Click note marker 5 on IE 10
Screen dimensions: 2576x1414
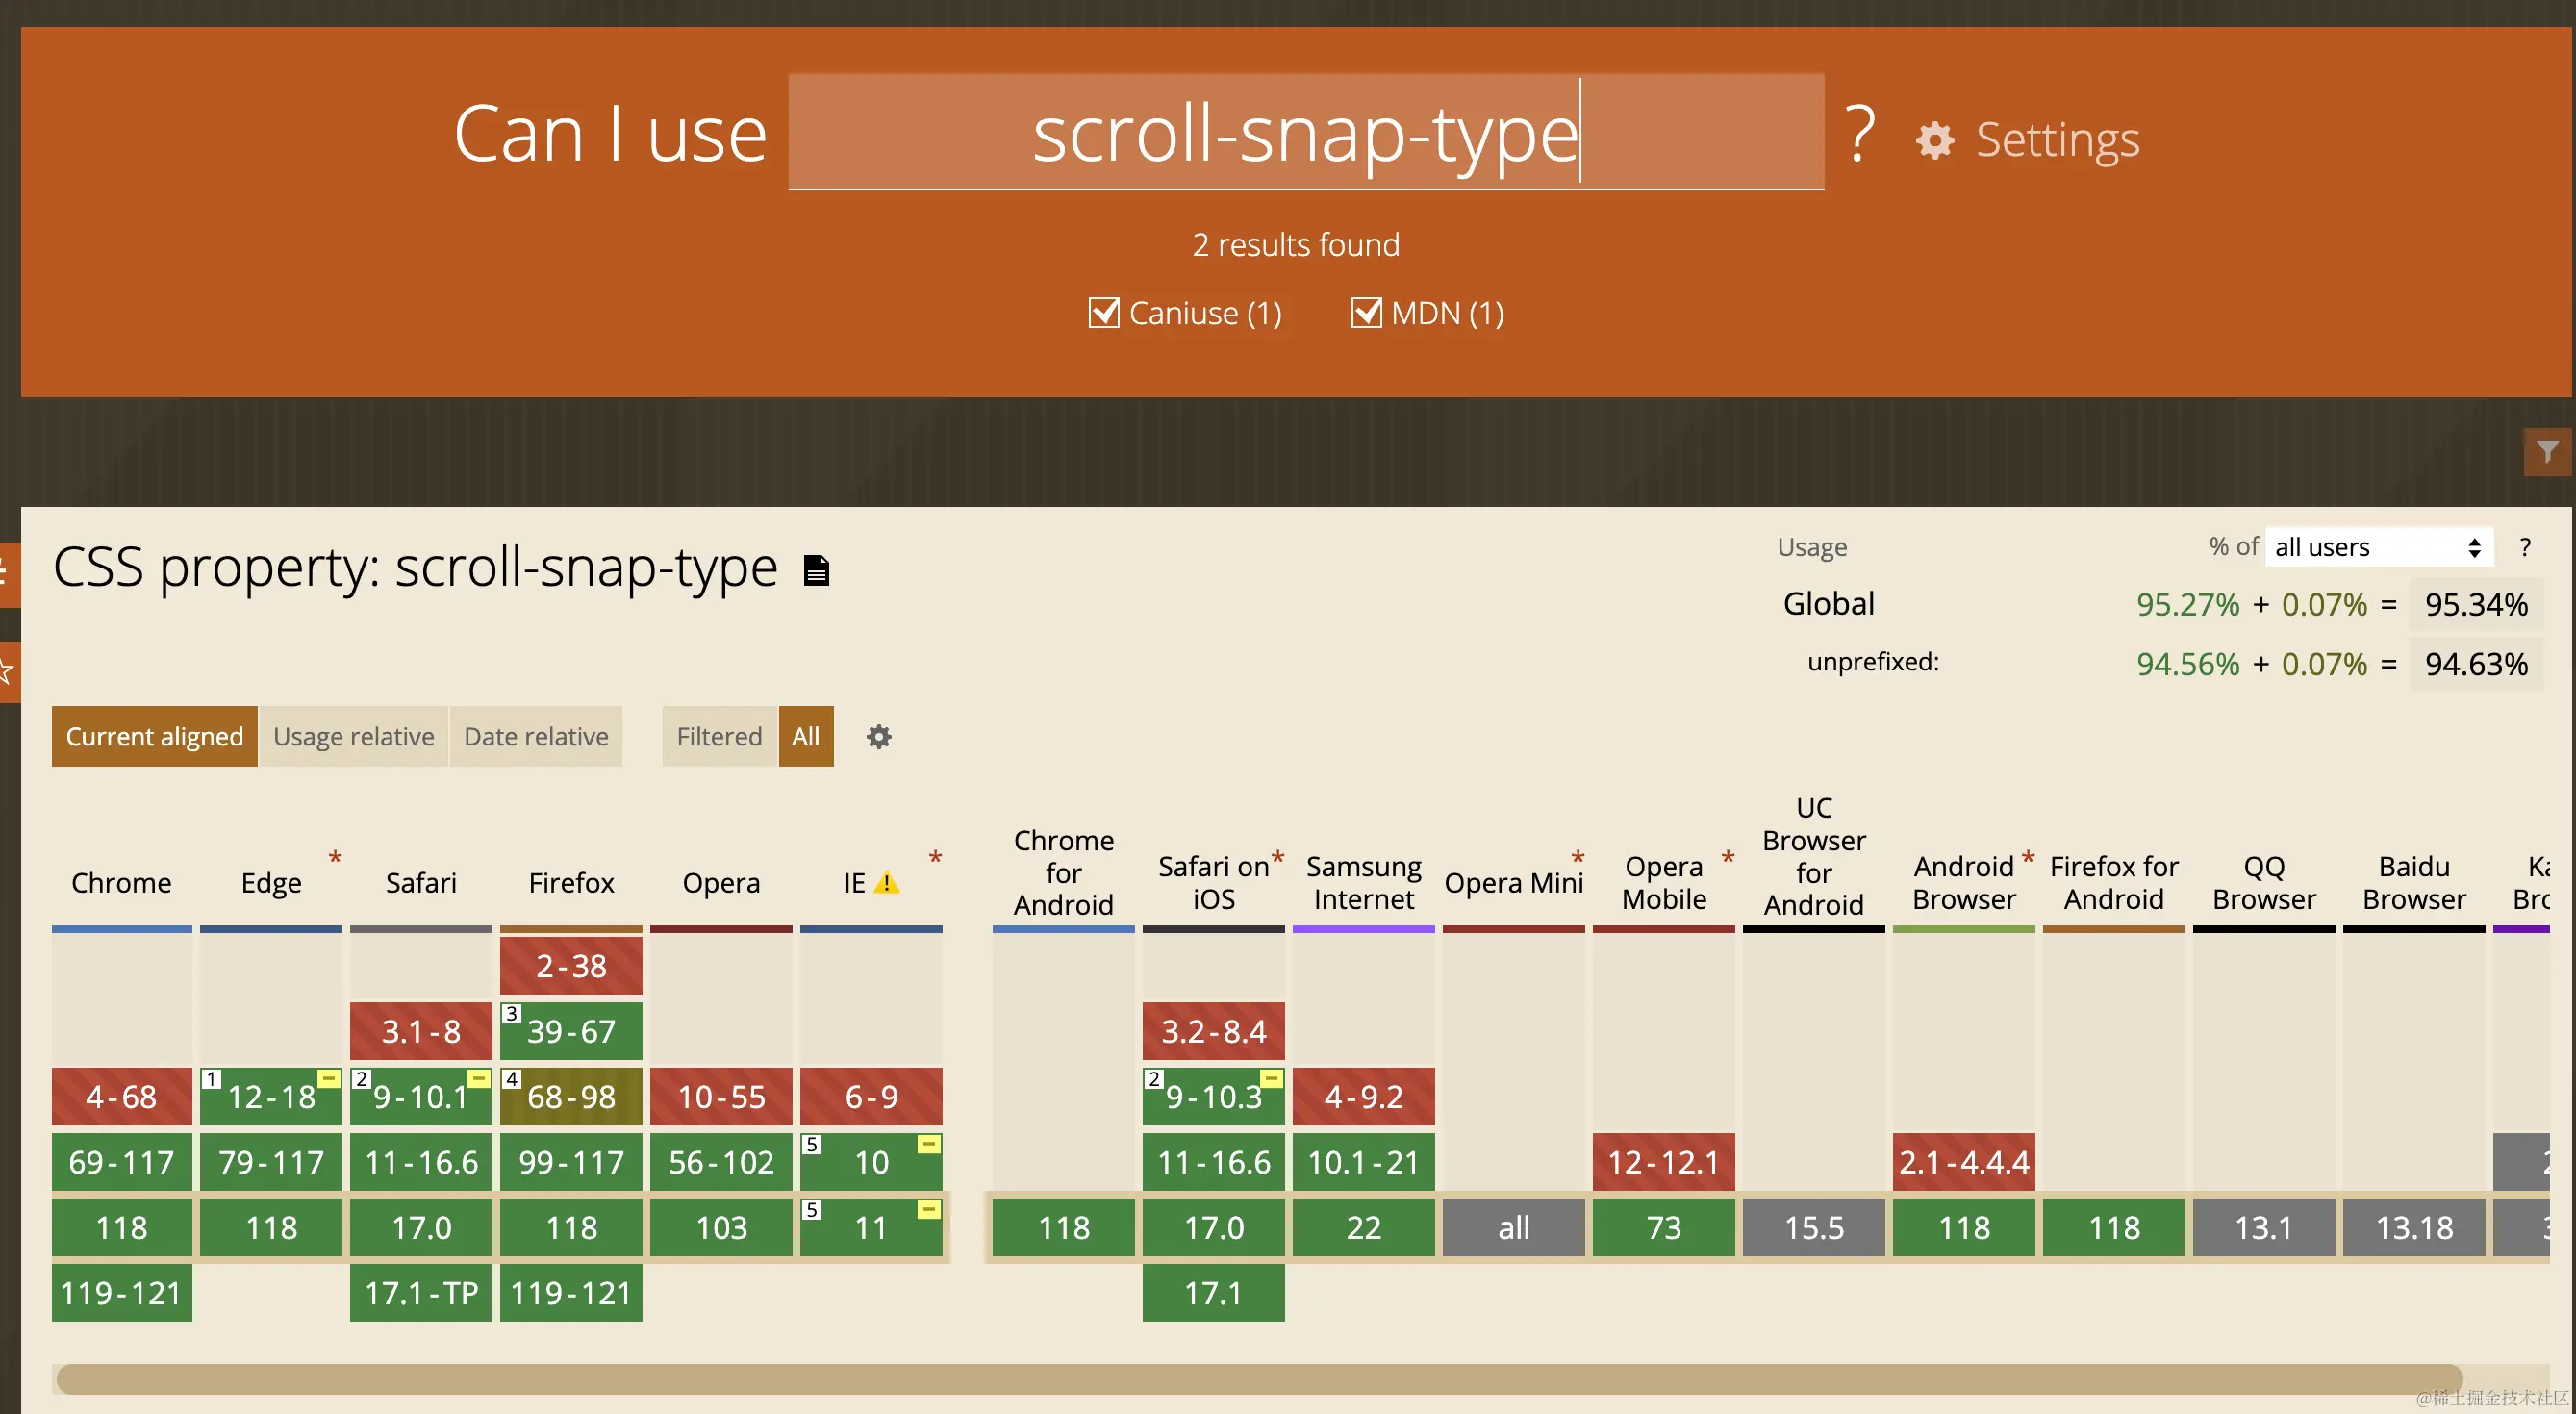tap(812, 1144)
